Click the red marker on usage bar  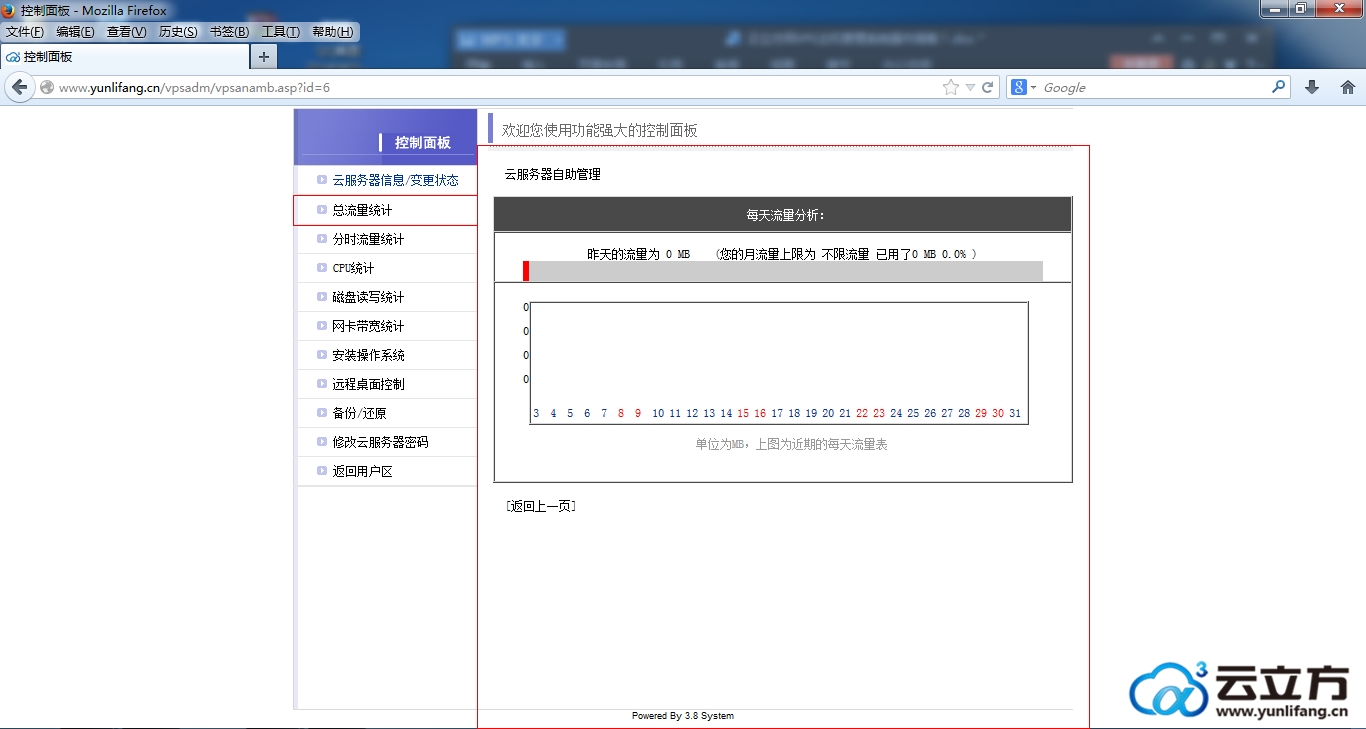[x=526, y=271]
